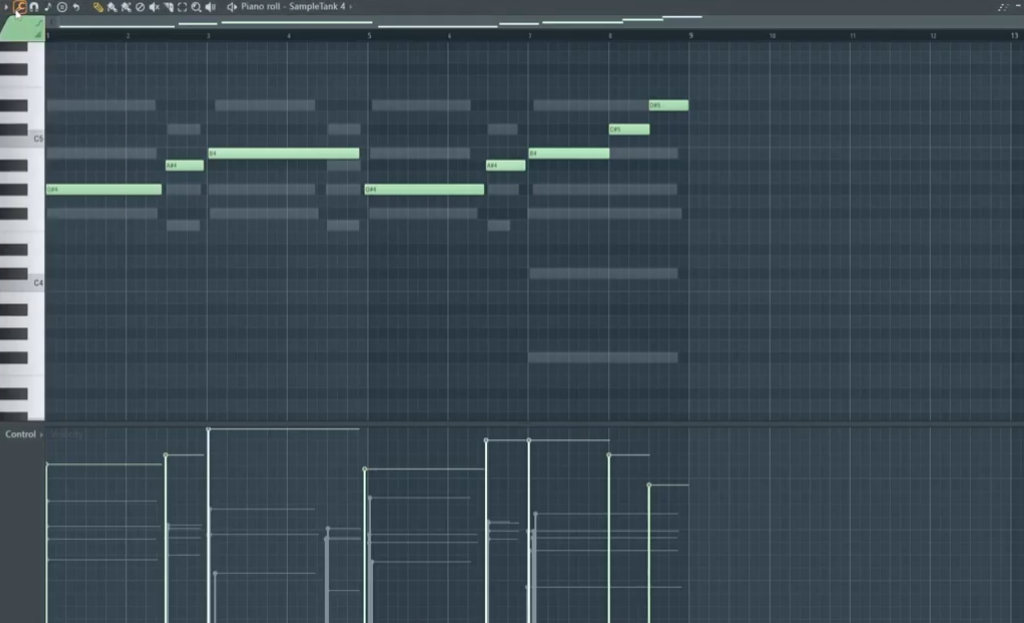
Task: Select the Zoom magnifier tool
Action: (x=196, y=7)
